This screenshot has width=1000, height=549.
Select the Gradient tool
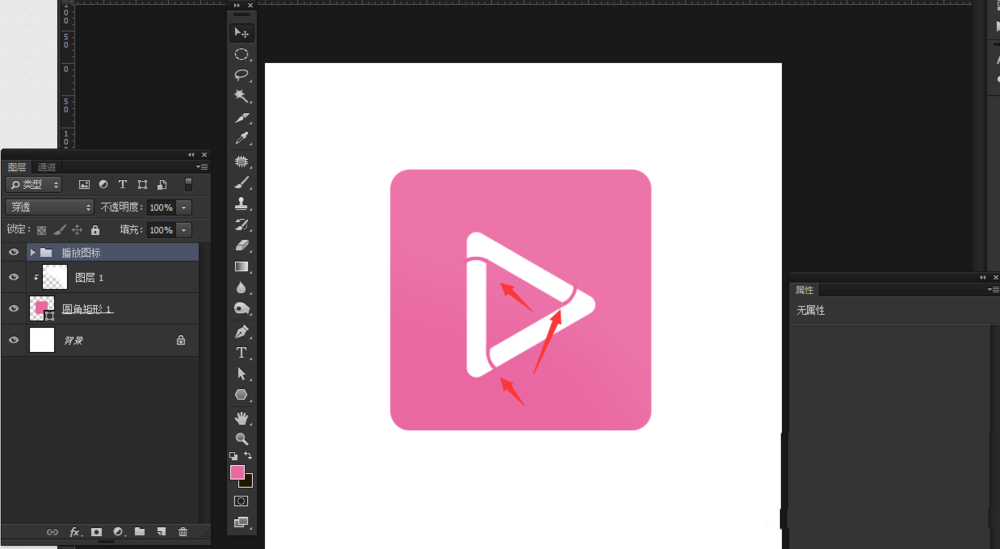(242, 267)
